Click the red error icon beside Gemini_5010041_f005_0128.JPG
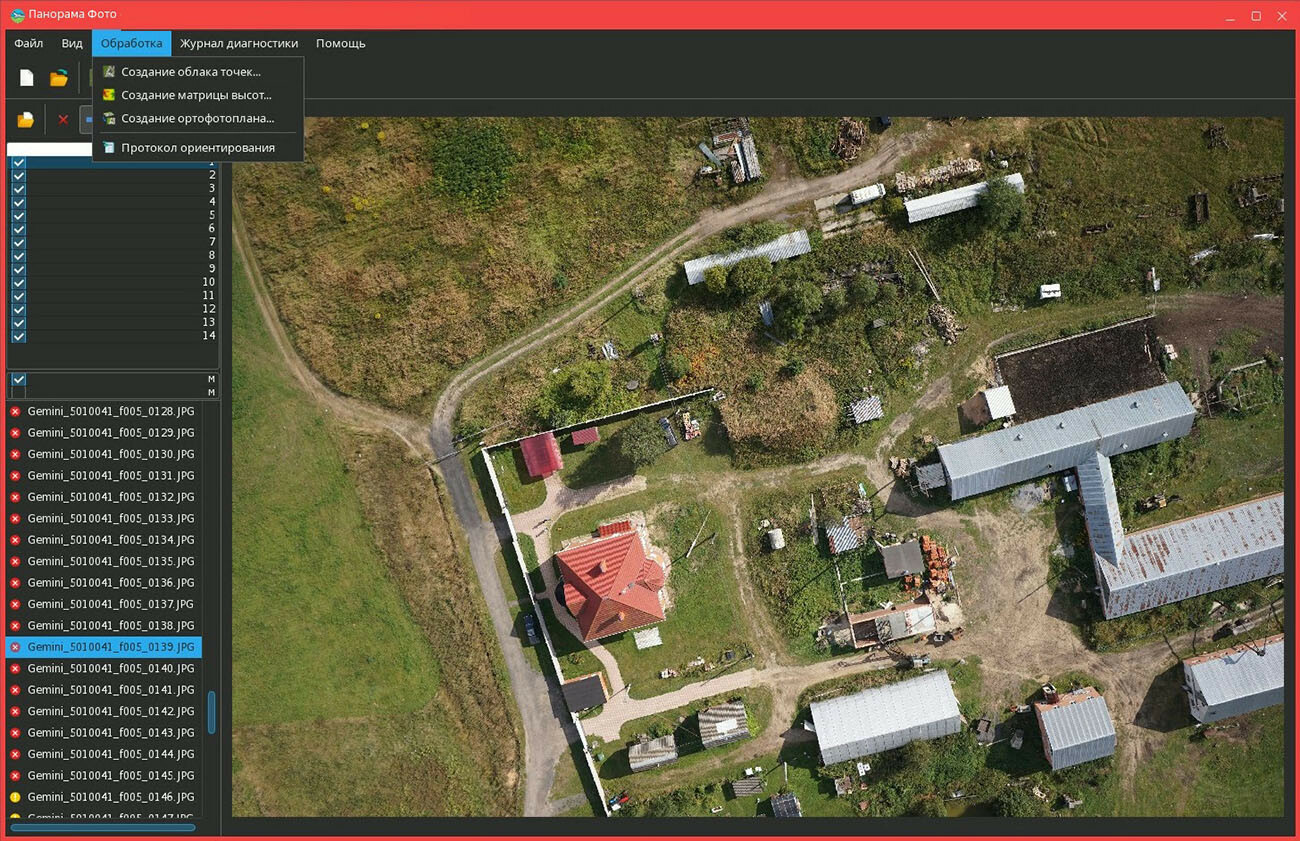 [x=15, y=411]
